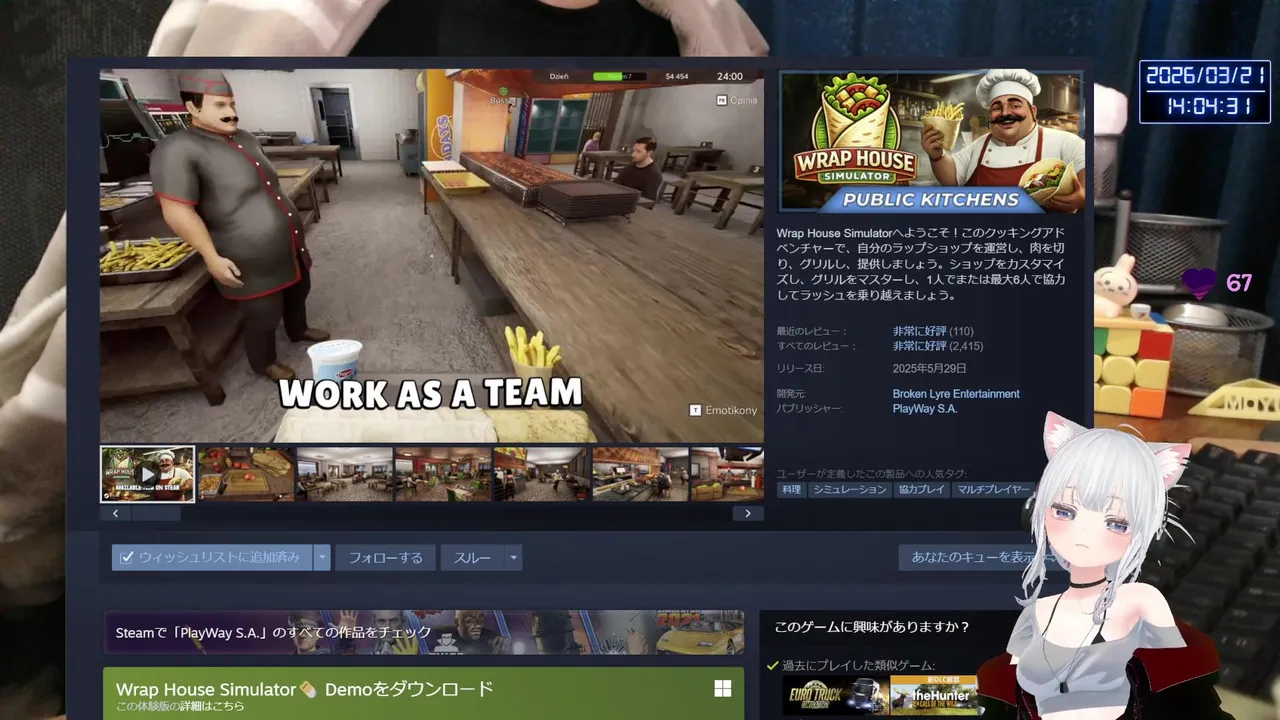1280x720 pixels.
Task: Expand the dropdown arrow beside スルー button
Action: (513, 557)
